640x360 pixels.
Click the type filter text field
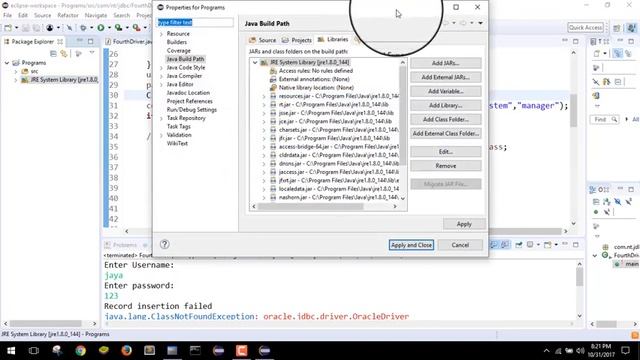[x=196, y=22]
